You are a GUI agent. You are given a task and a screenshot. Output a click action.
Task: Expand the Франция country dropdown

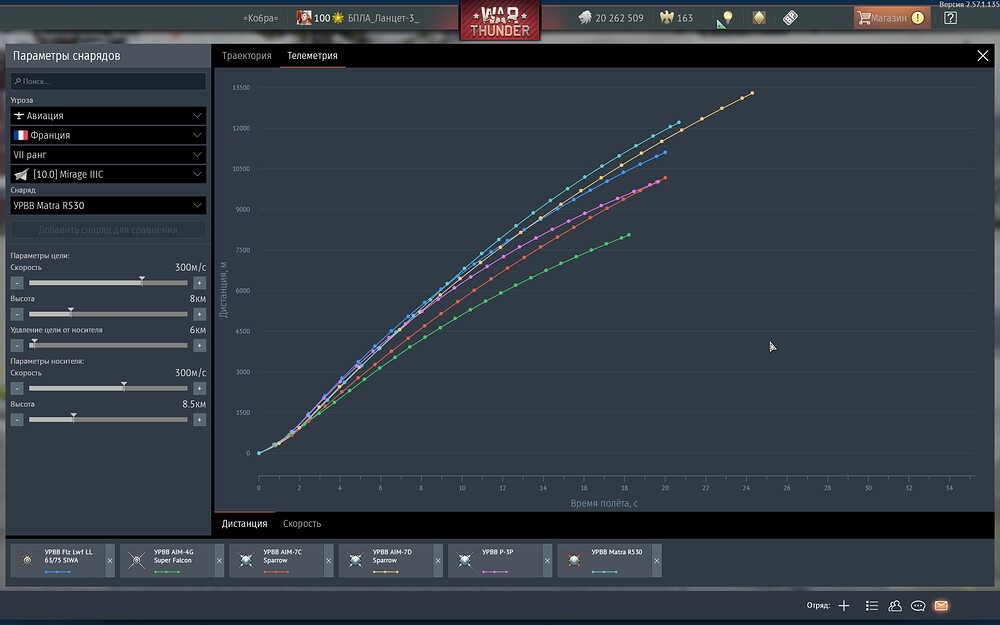click(108, 135)
